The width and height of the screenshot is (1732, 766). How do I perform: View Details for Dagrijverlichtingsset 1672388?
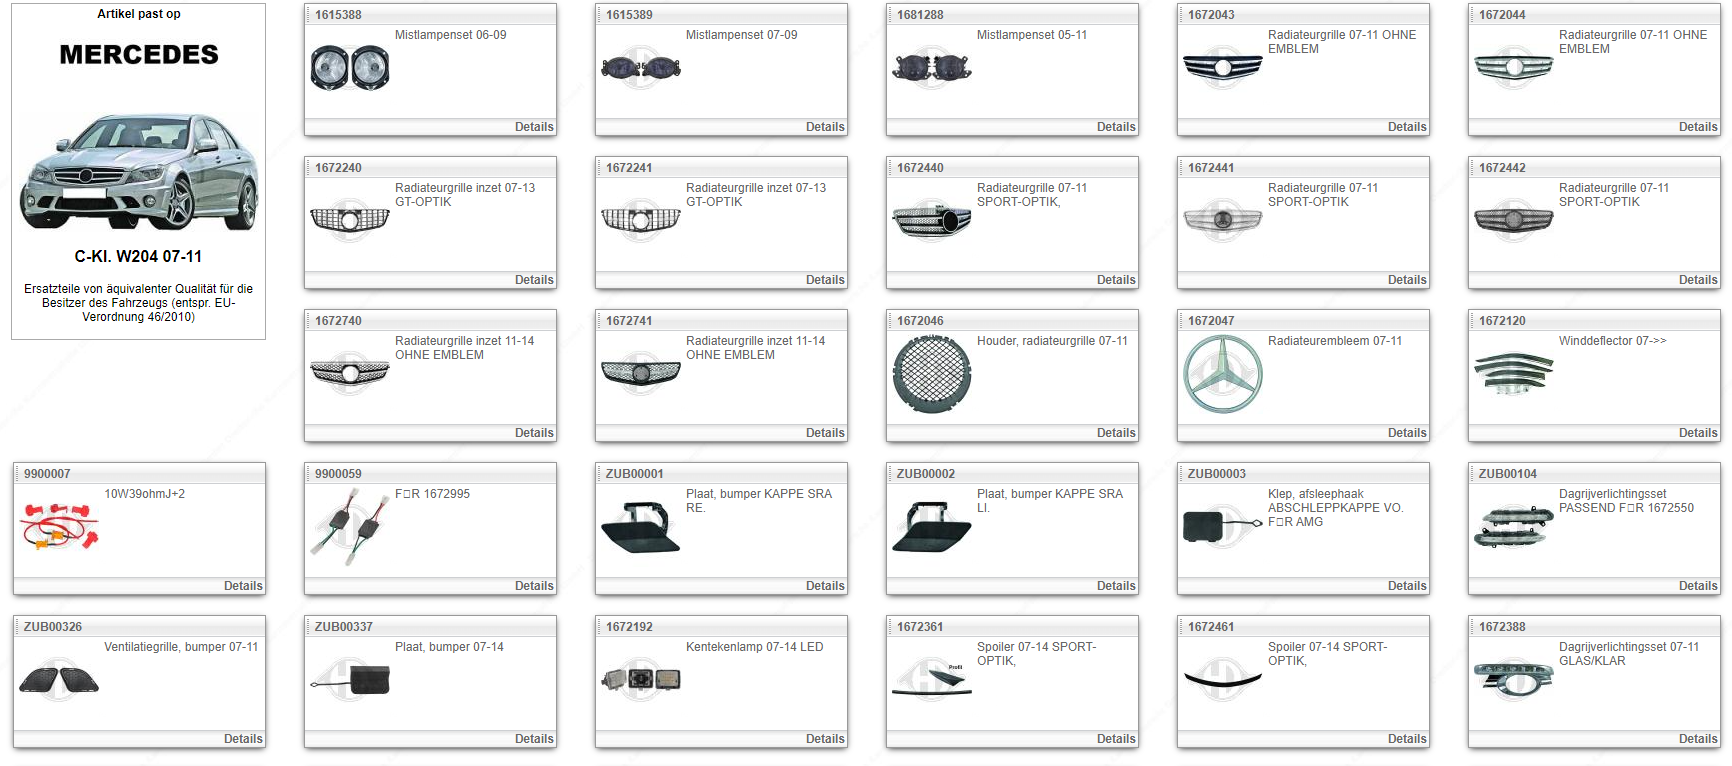tap(1698, 739)
